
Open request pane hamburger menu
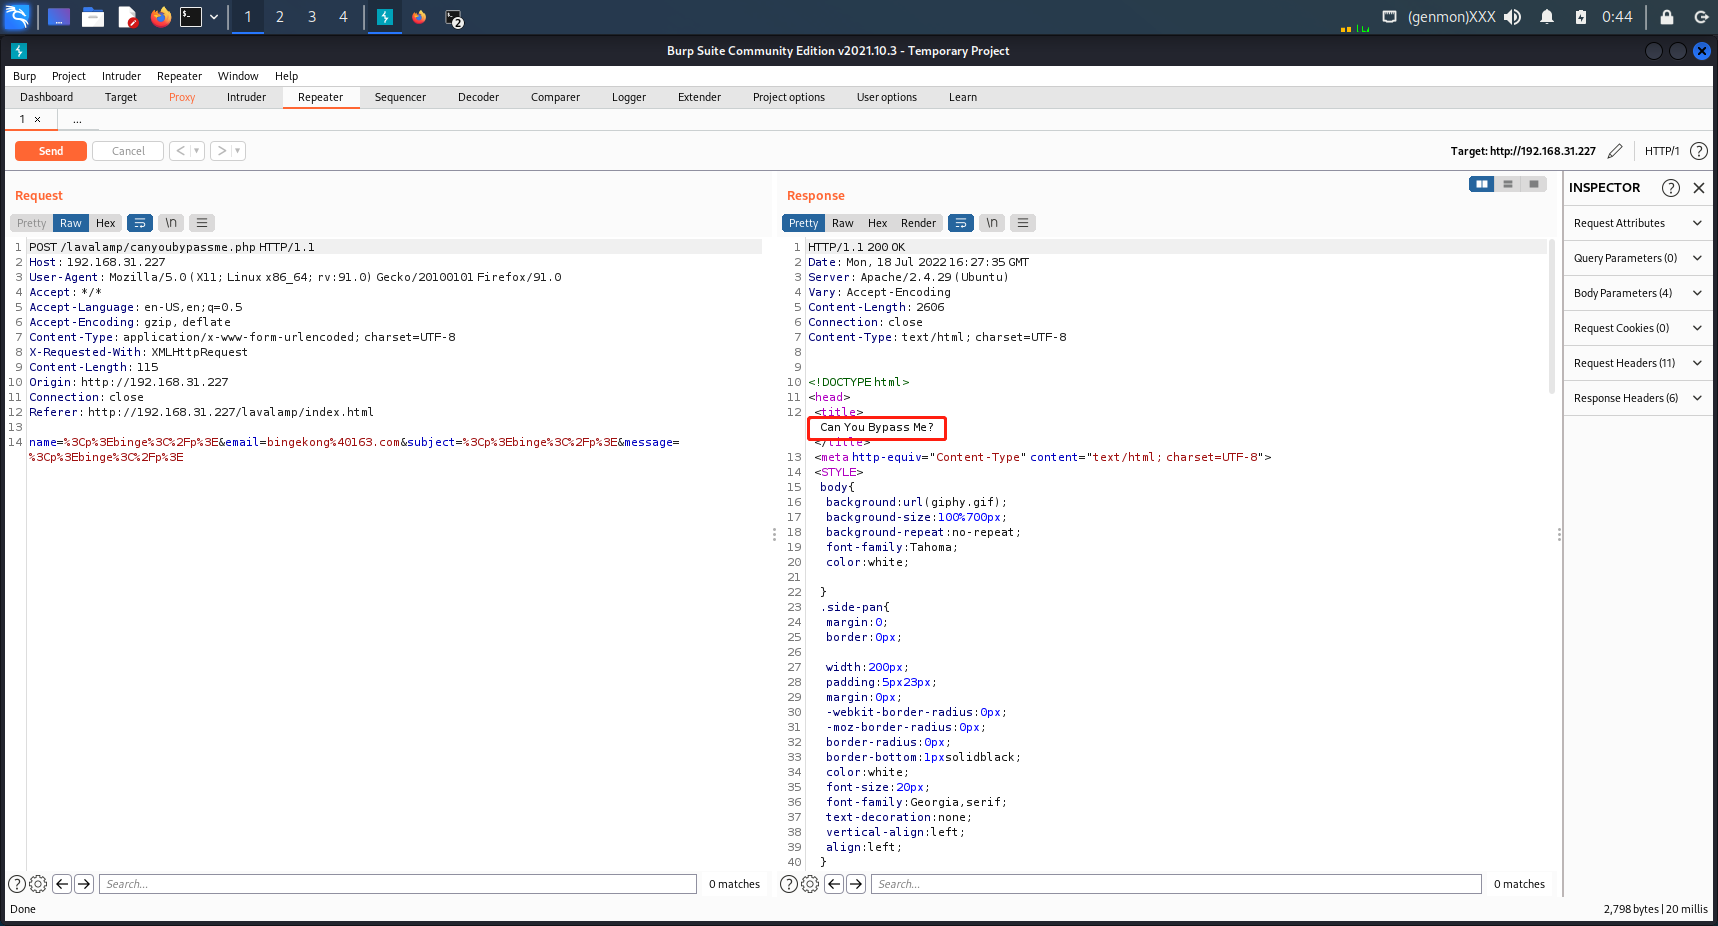click(x=202, y=223)
